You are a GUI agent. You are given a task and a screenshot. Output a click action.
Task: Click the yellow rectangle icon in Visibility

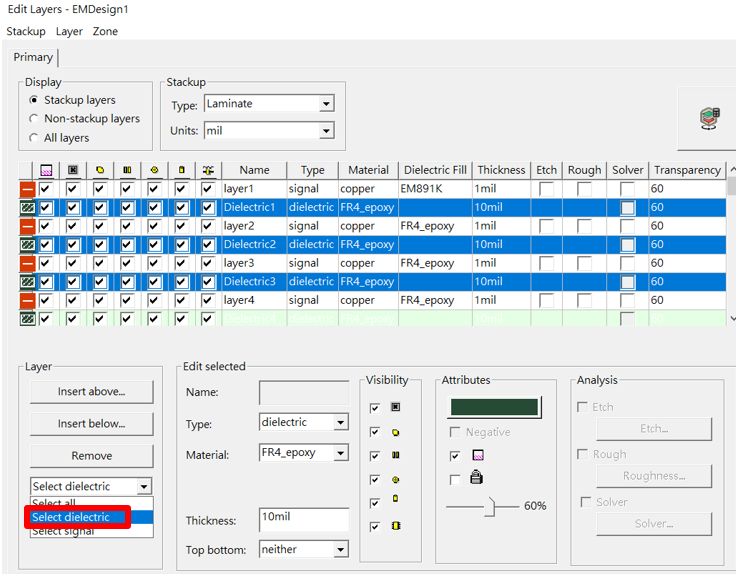point(396,498)
